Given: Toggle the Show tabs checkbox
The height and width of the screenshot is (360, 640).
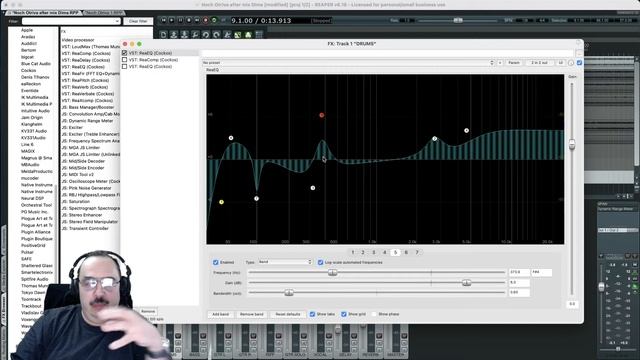Looking at the screenshot, I should pos(312,314).
